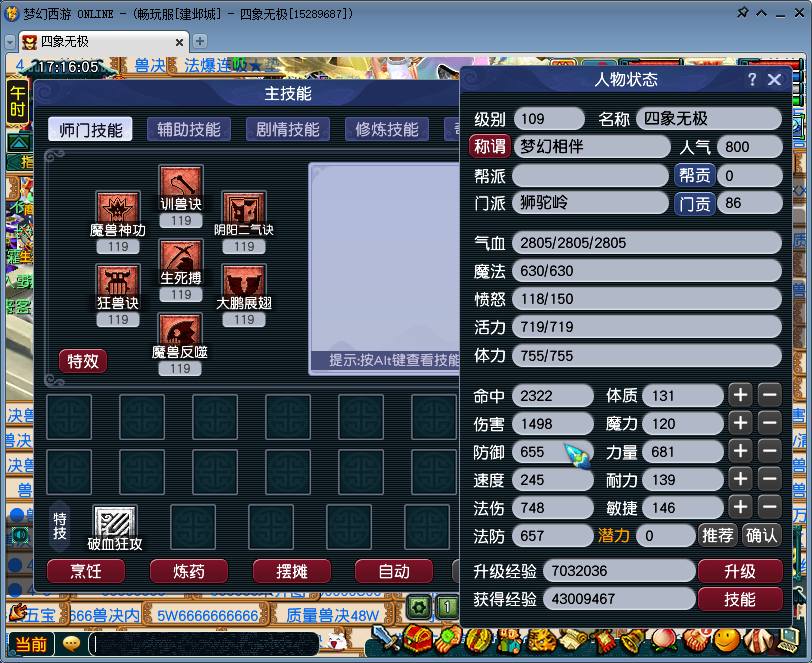Click the 午时 time indicator
812x663 pixels.
click(17, 102)
